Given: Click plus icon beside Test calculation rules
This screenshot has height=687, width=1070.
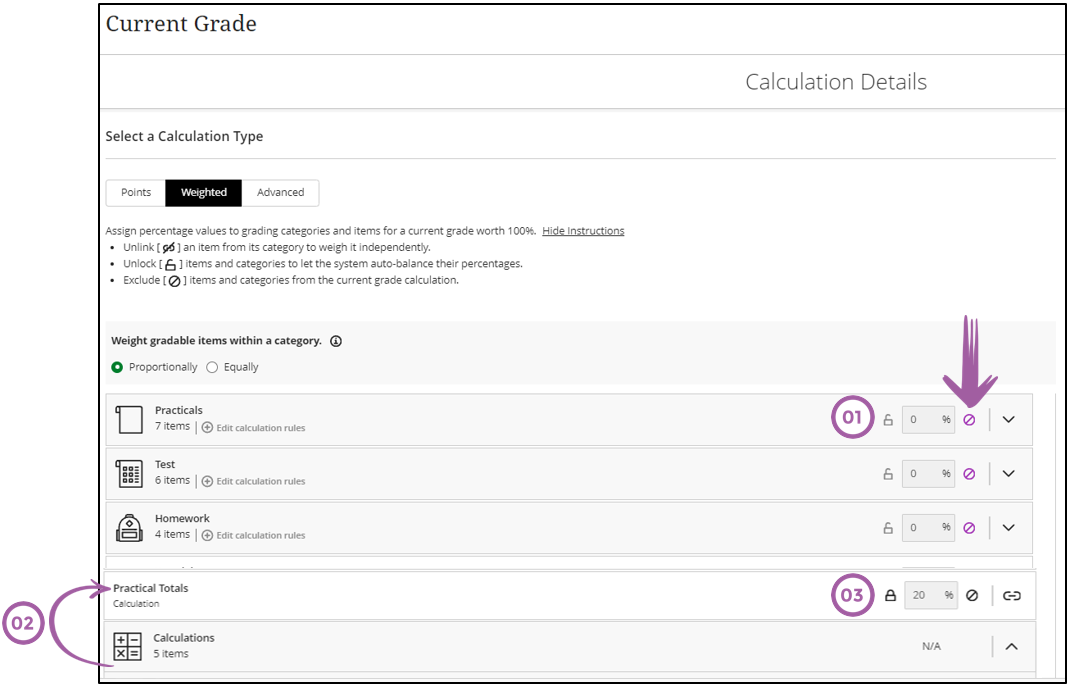Looking at the screenshot, I should pos(207,481).
